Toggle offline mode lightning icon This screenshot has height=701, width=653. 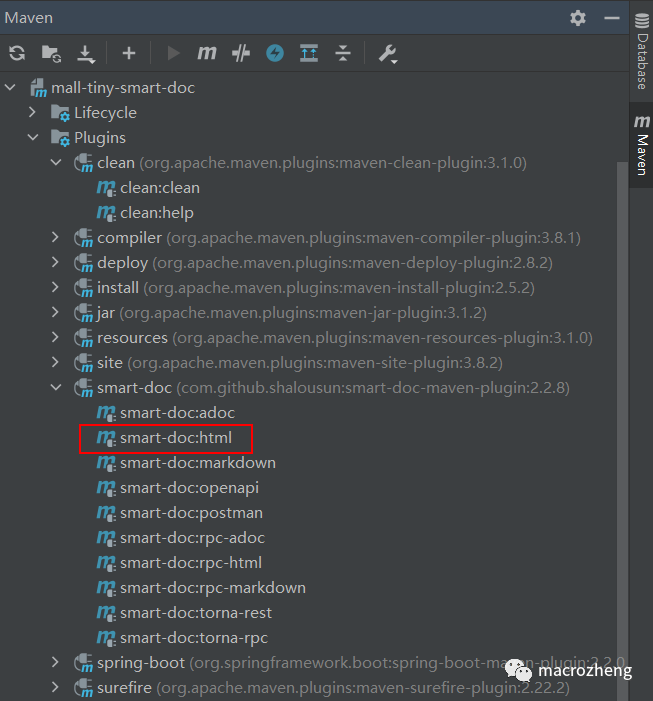coord(275,53)
